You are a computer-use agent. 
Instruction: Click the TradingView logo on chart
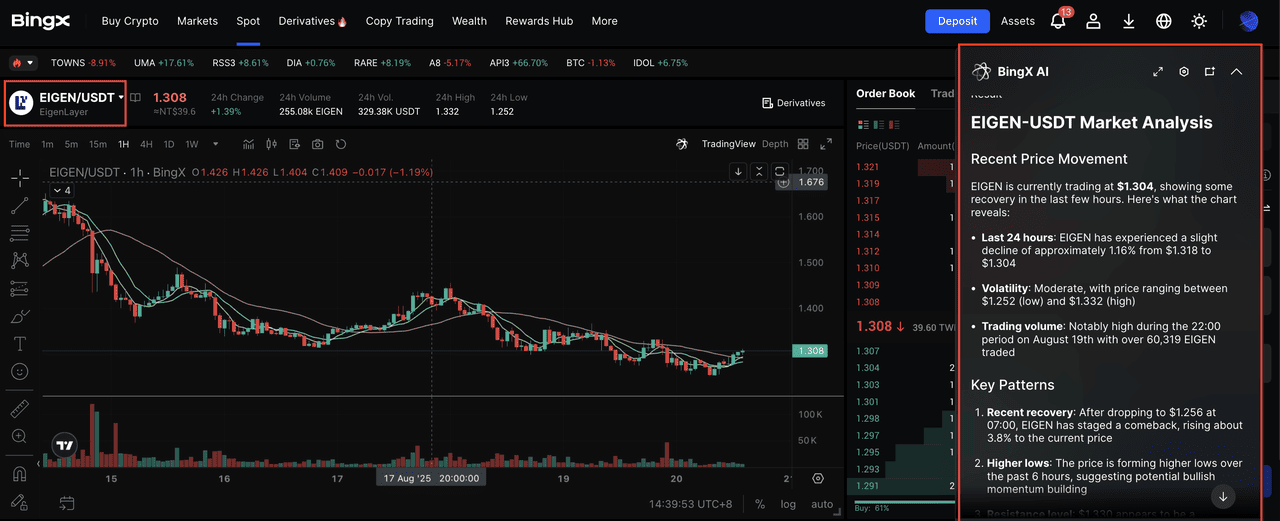pyautogui.click(x=65, y=445)
